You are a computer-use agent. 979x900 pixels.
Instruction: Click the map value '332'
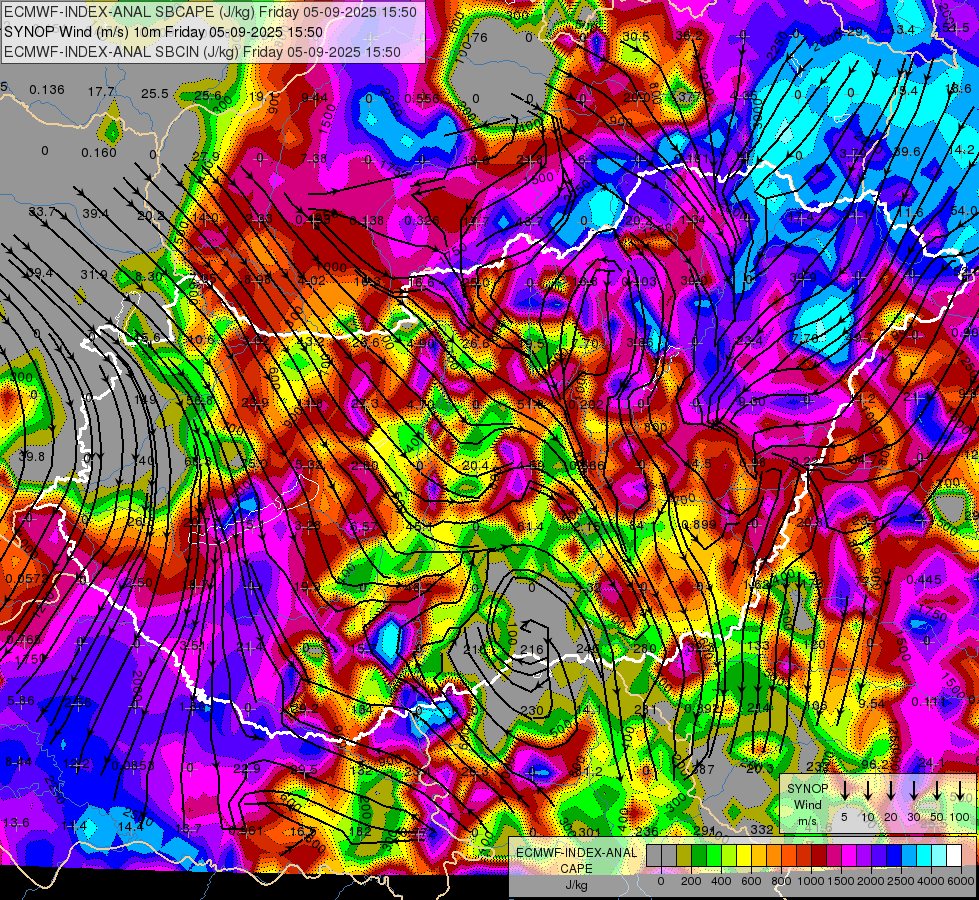click(x=762, y=829)
